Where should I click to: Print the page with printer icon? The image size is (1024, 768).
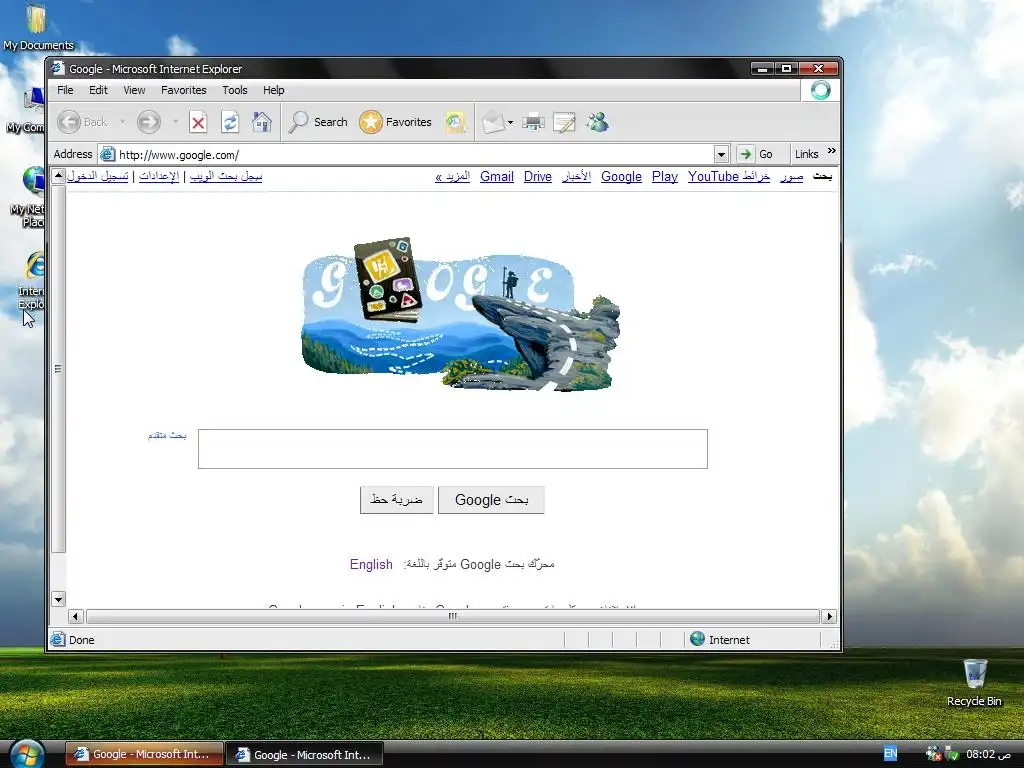(533, 122)
